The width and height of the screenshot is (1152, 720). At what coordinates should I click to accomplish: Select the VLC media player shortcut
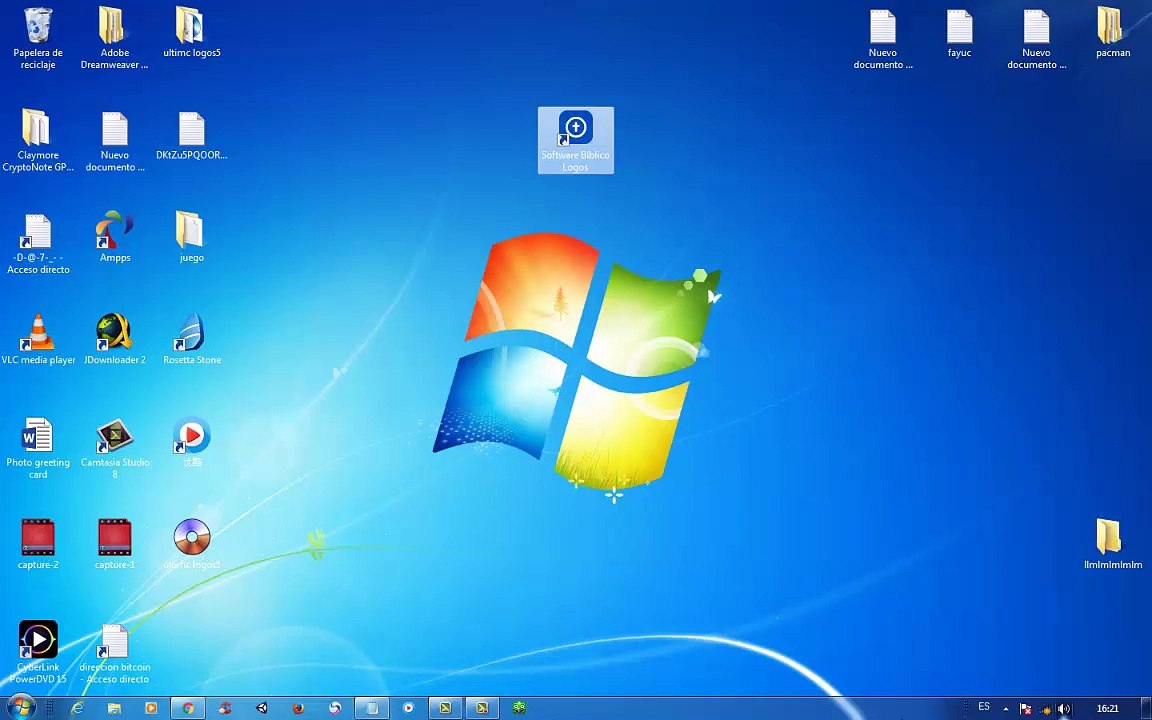point(38,339)
